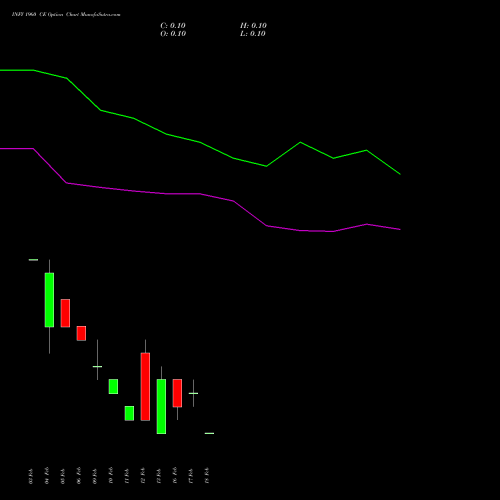Click the small red candle for 06 Feb
This screenshot has height=500, width=500.
[x=81, y=333]
